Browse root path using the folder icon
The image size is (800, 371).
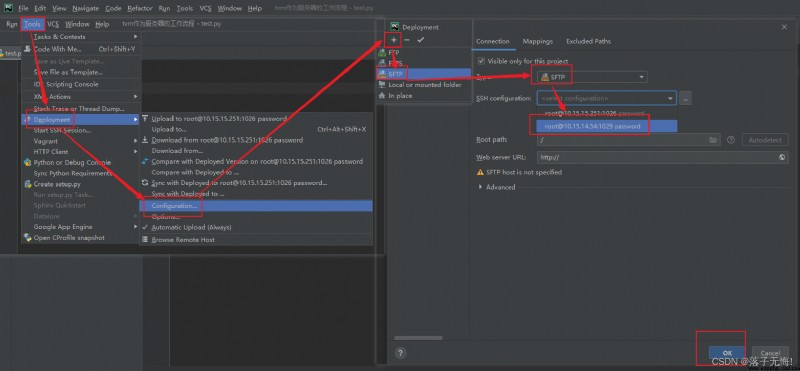[x=713, y=140]
